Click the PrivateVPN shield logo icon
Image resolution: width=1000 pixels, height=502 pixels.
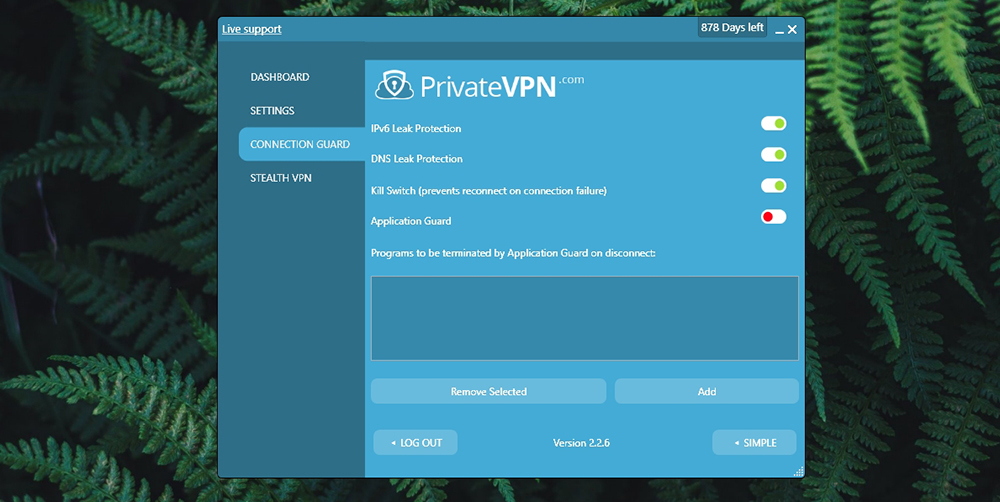394,86
